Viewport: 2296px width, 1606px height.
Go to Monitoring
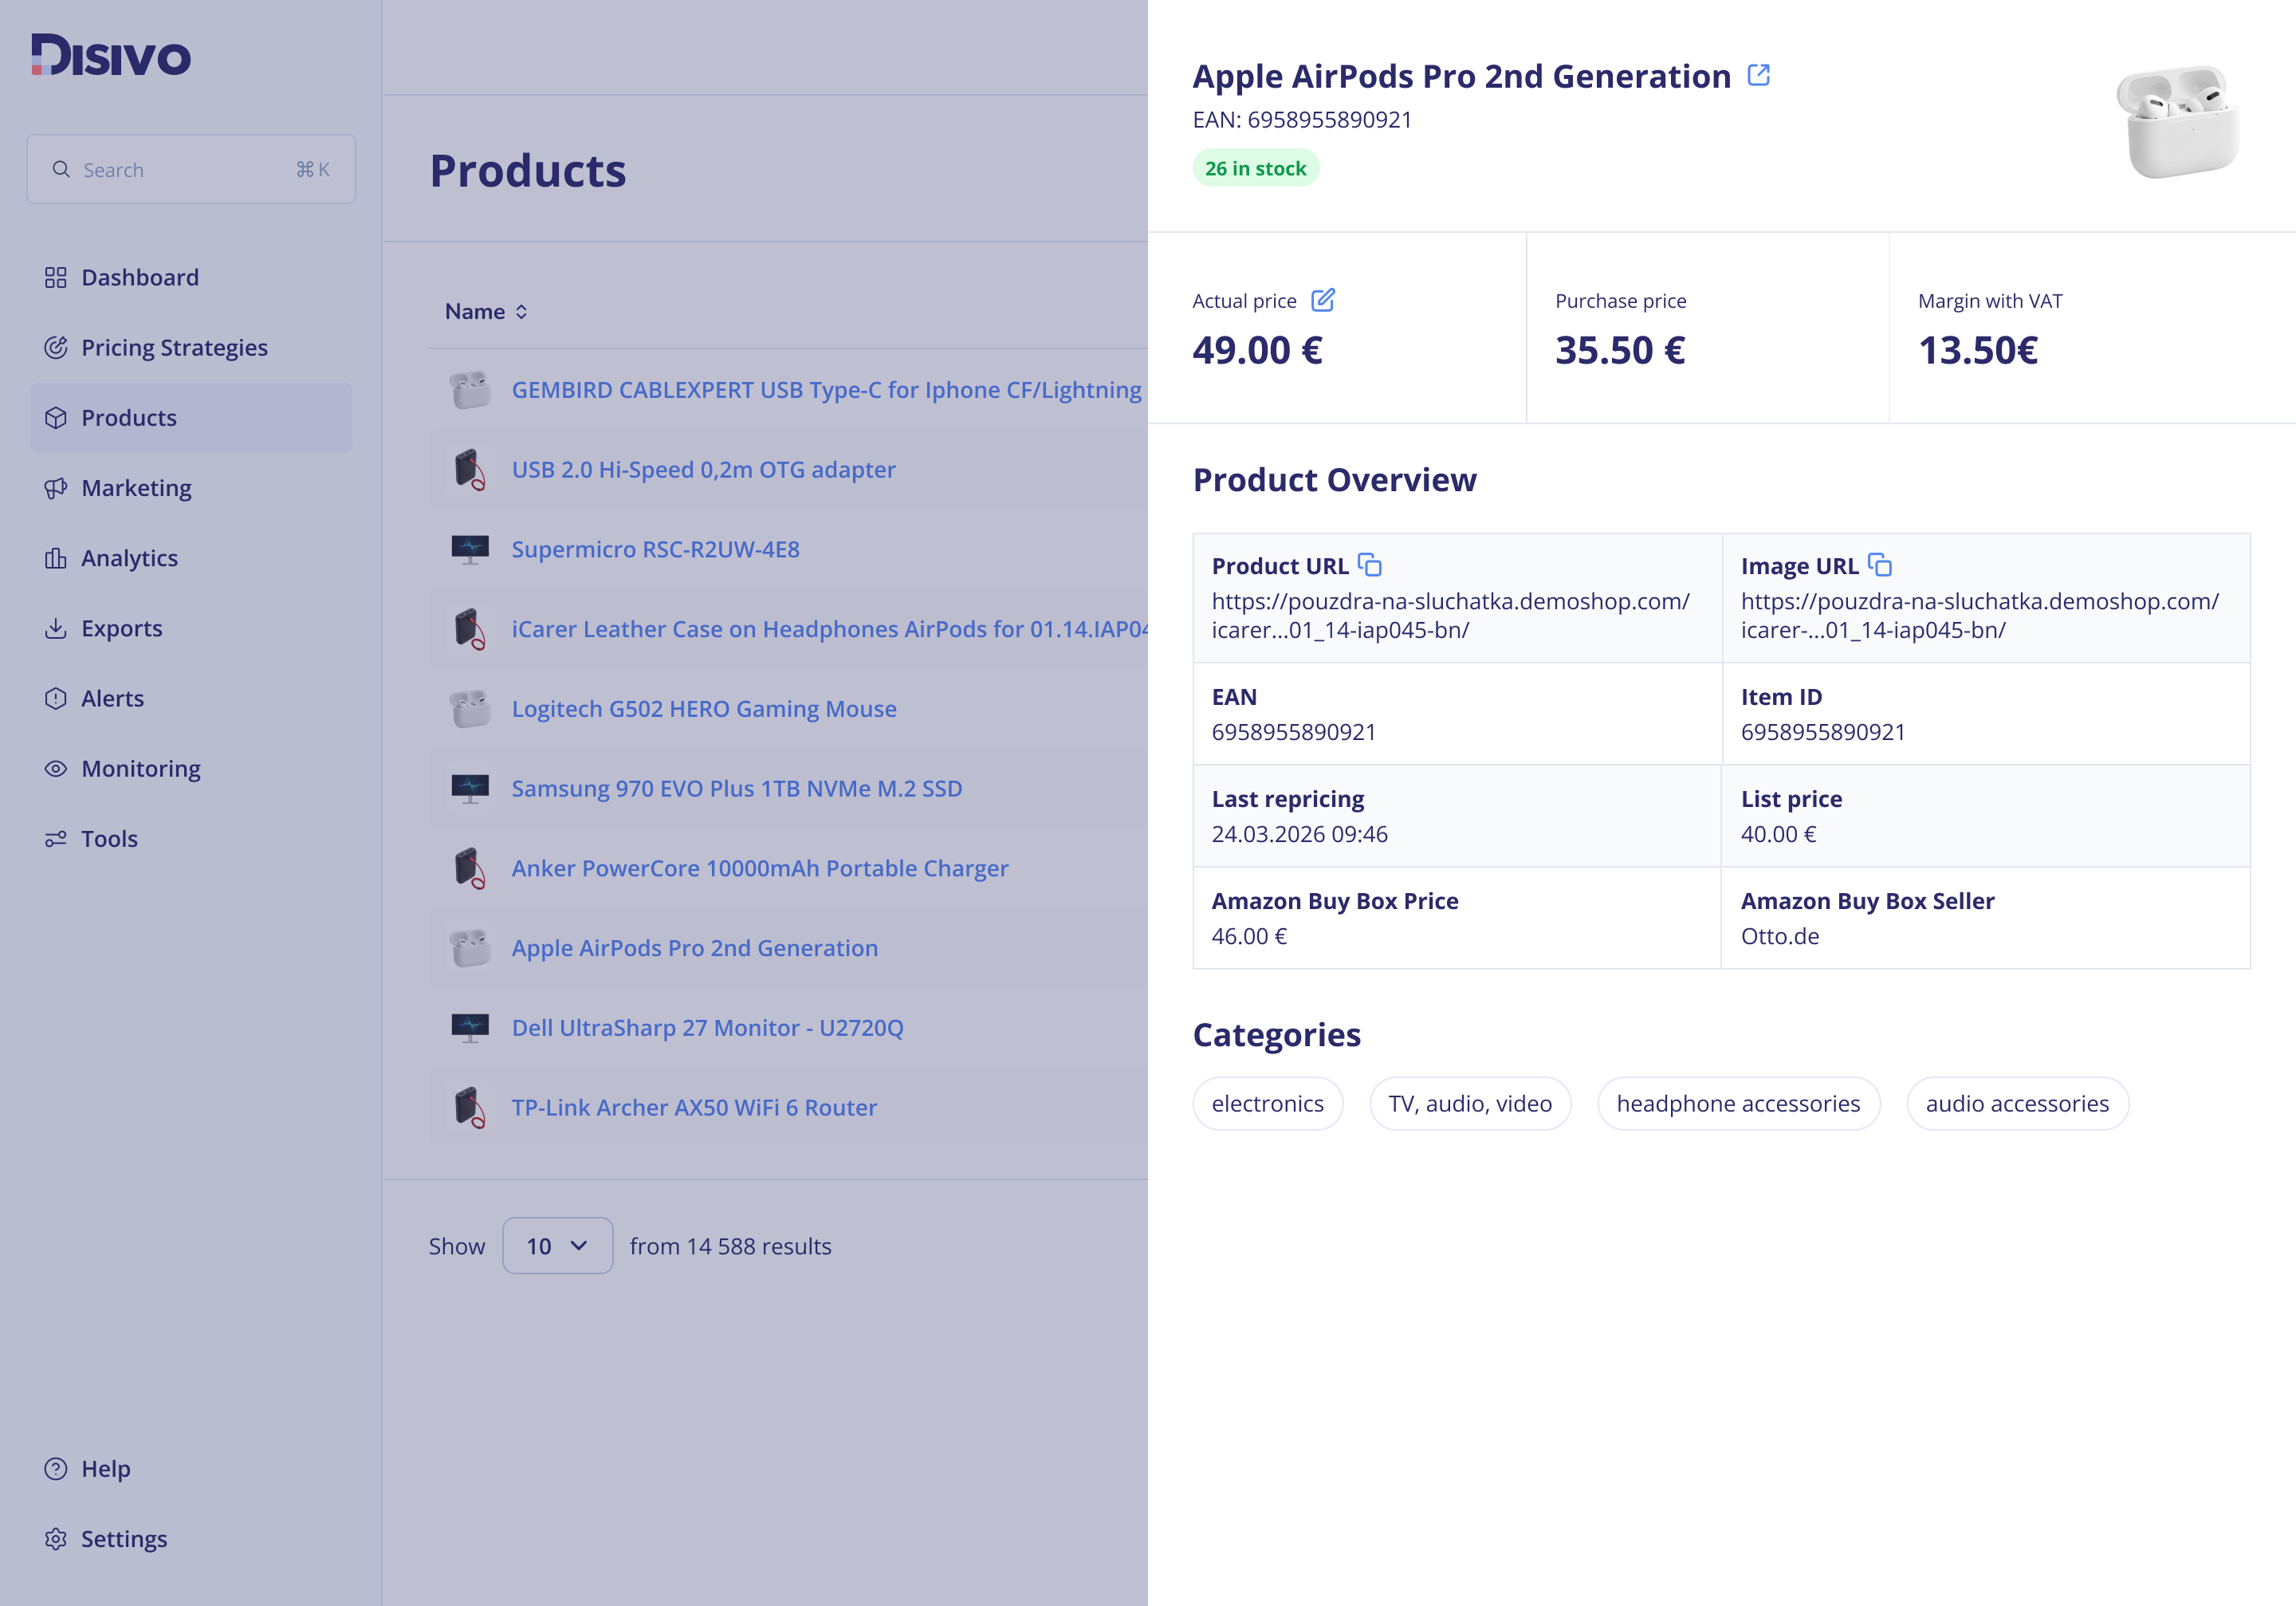point(191,768)
